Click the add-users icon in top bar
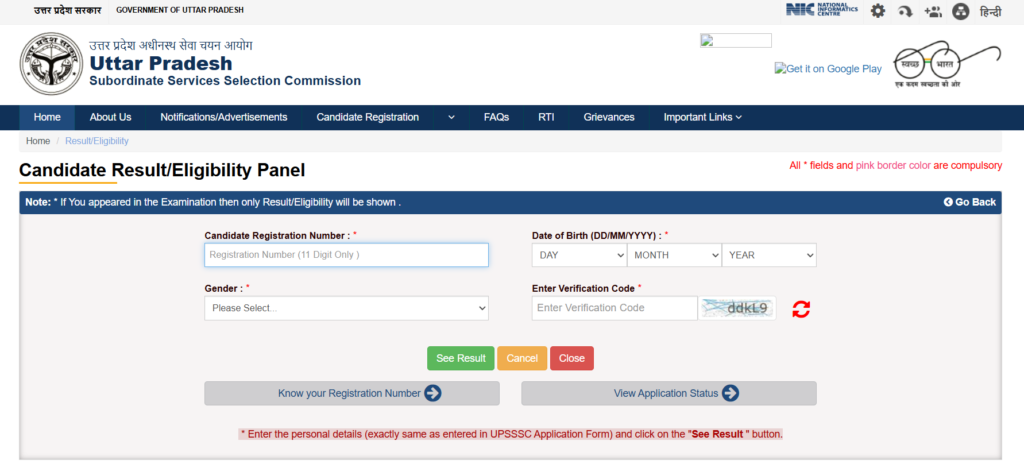The image size is (1024, 464). pos(933,11)
